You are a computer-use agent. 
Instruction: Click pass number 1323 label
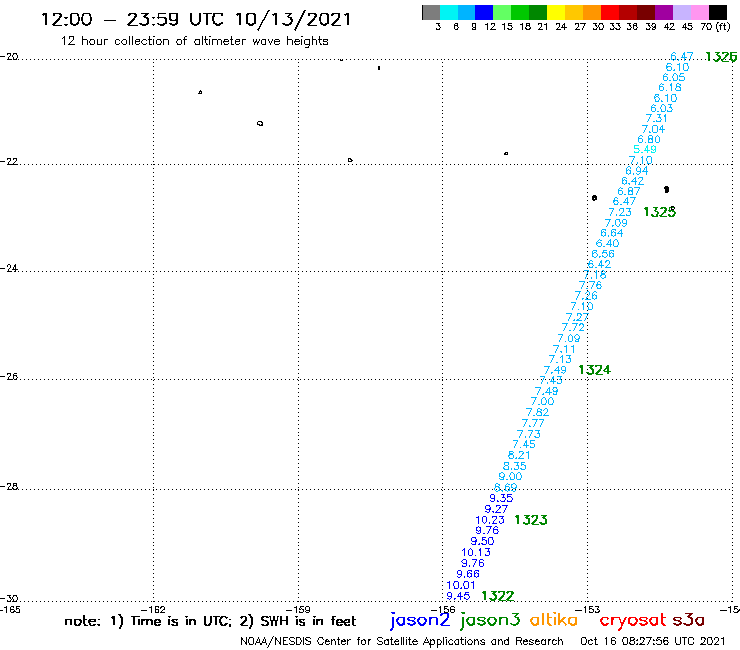[531, 520]
